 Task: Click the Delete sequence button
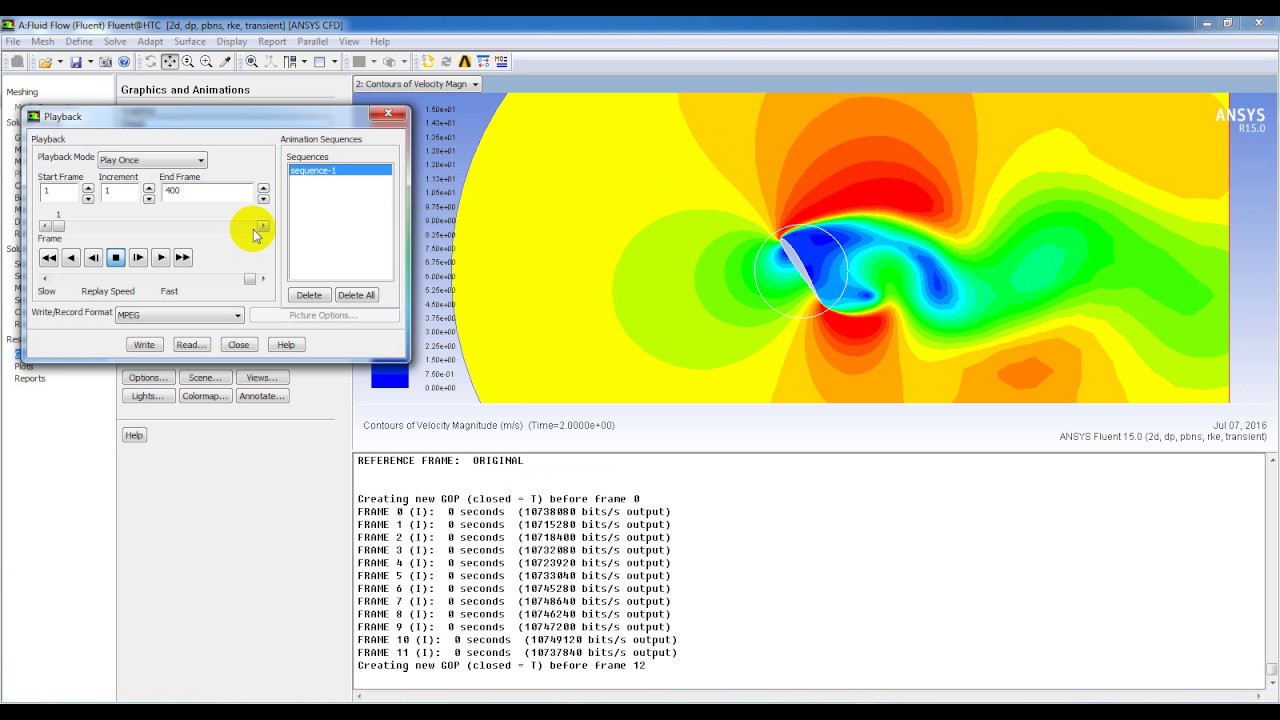point(309,295)
